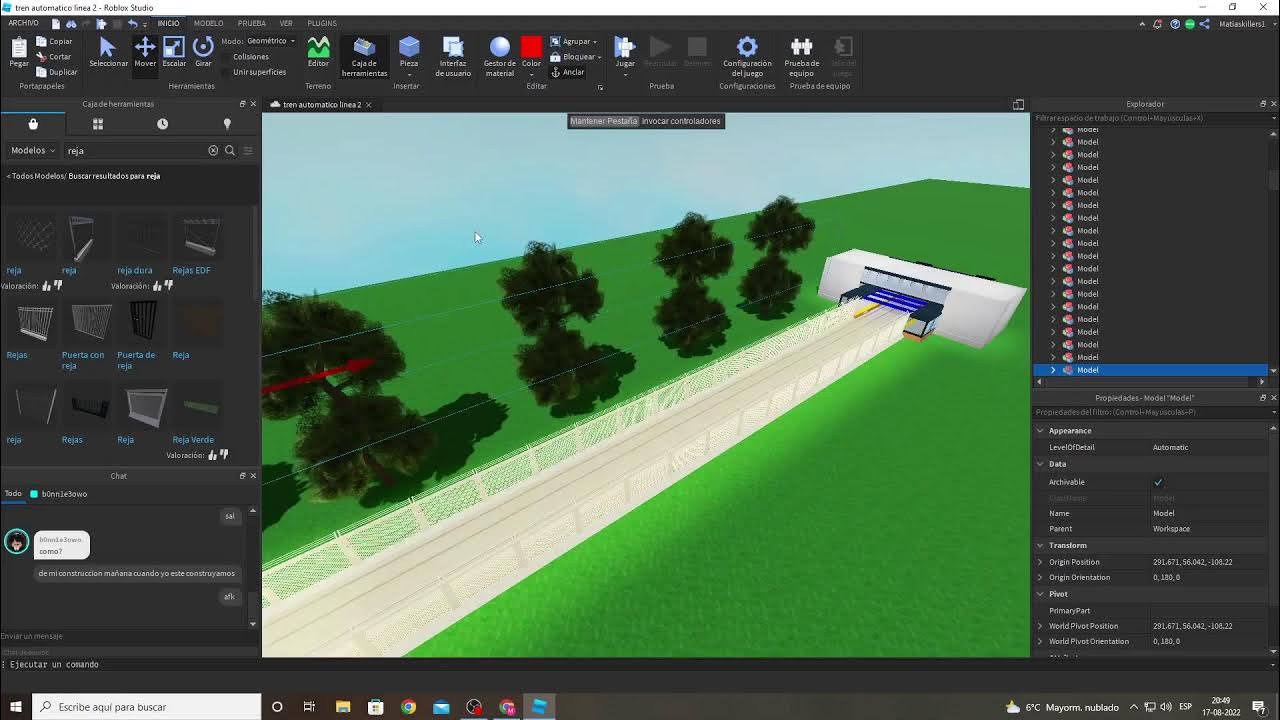
Task: Open the Modo Geométrico dropdown
Action: coord(271,41)
